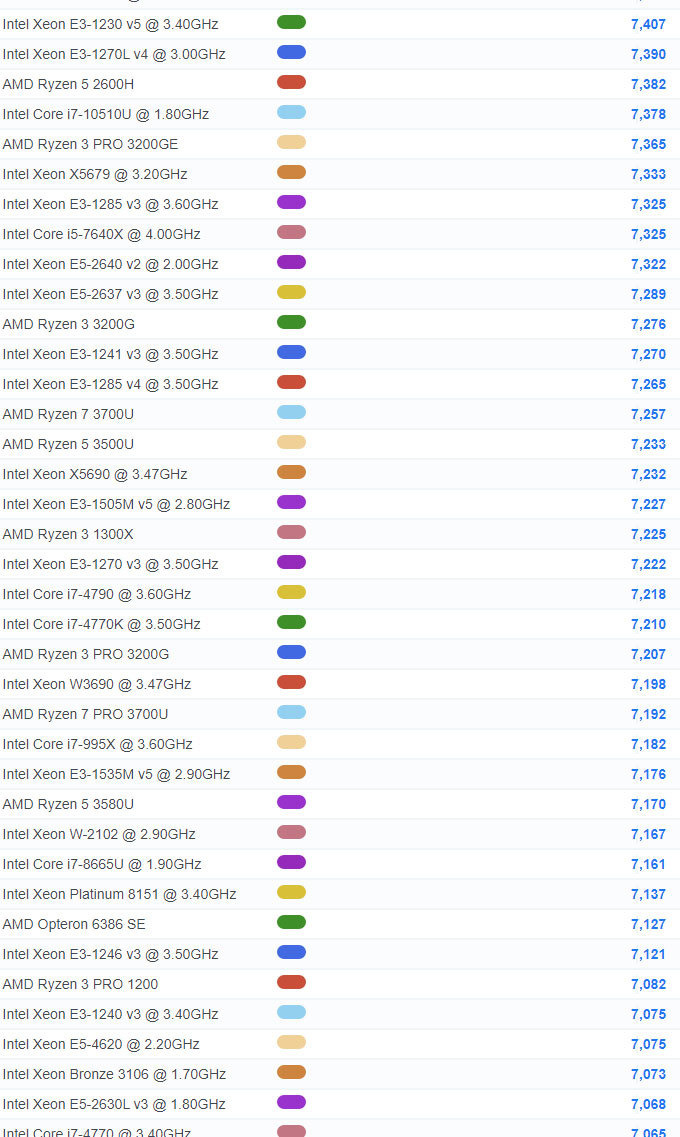Click green swatch beside Core i7-4770K
This screenshot has width=680, height=1137.
tap(291, 622)
